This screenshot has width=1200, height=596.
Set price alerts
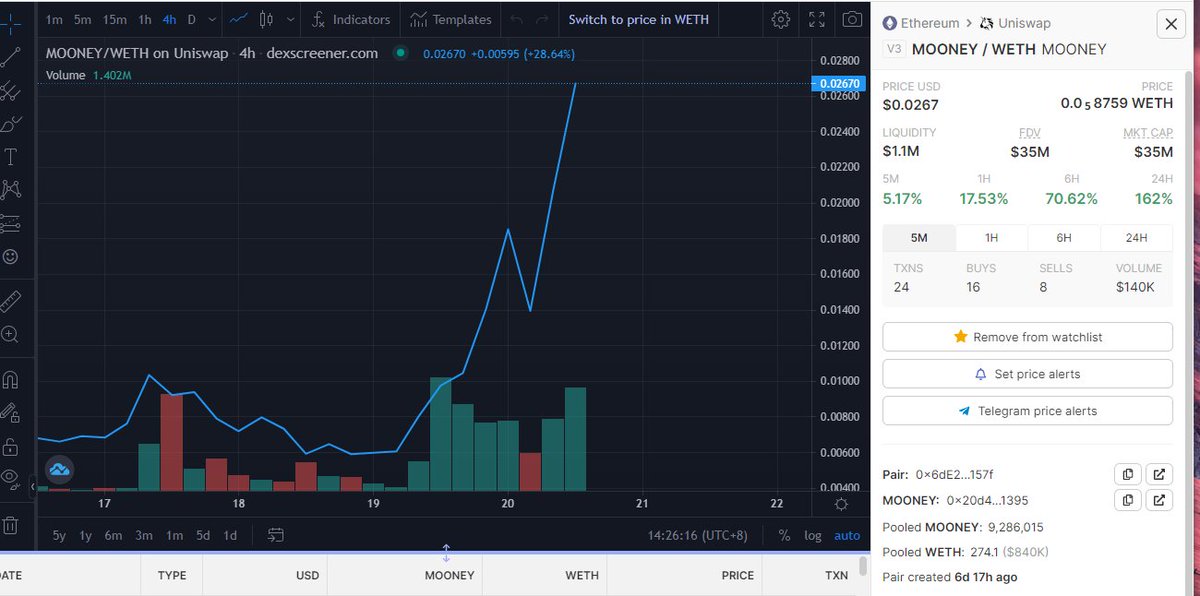(x=1028, y=374)
